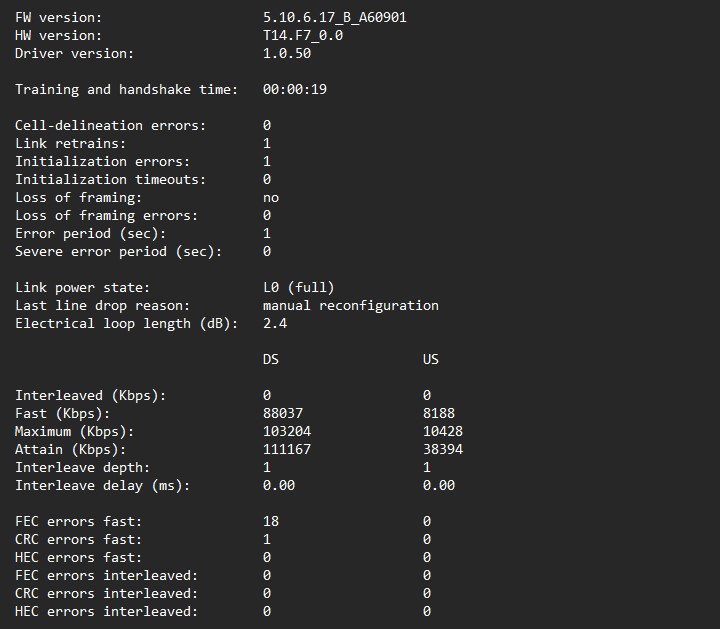
Task: Click the link power state "L0 (full)"
Action: (299, 288)
